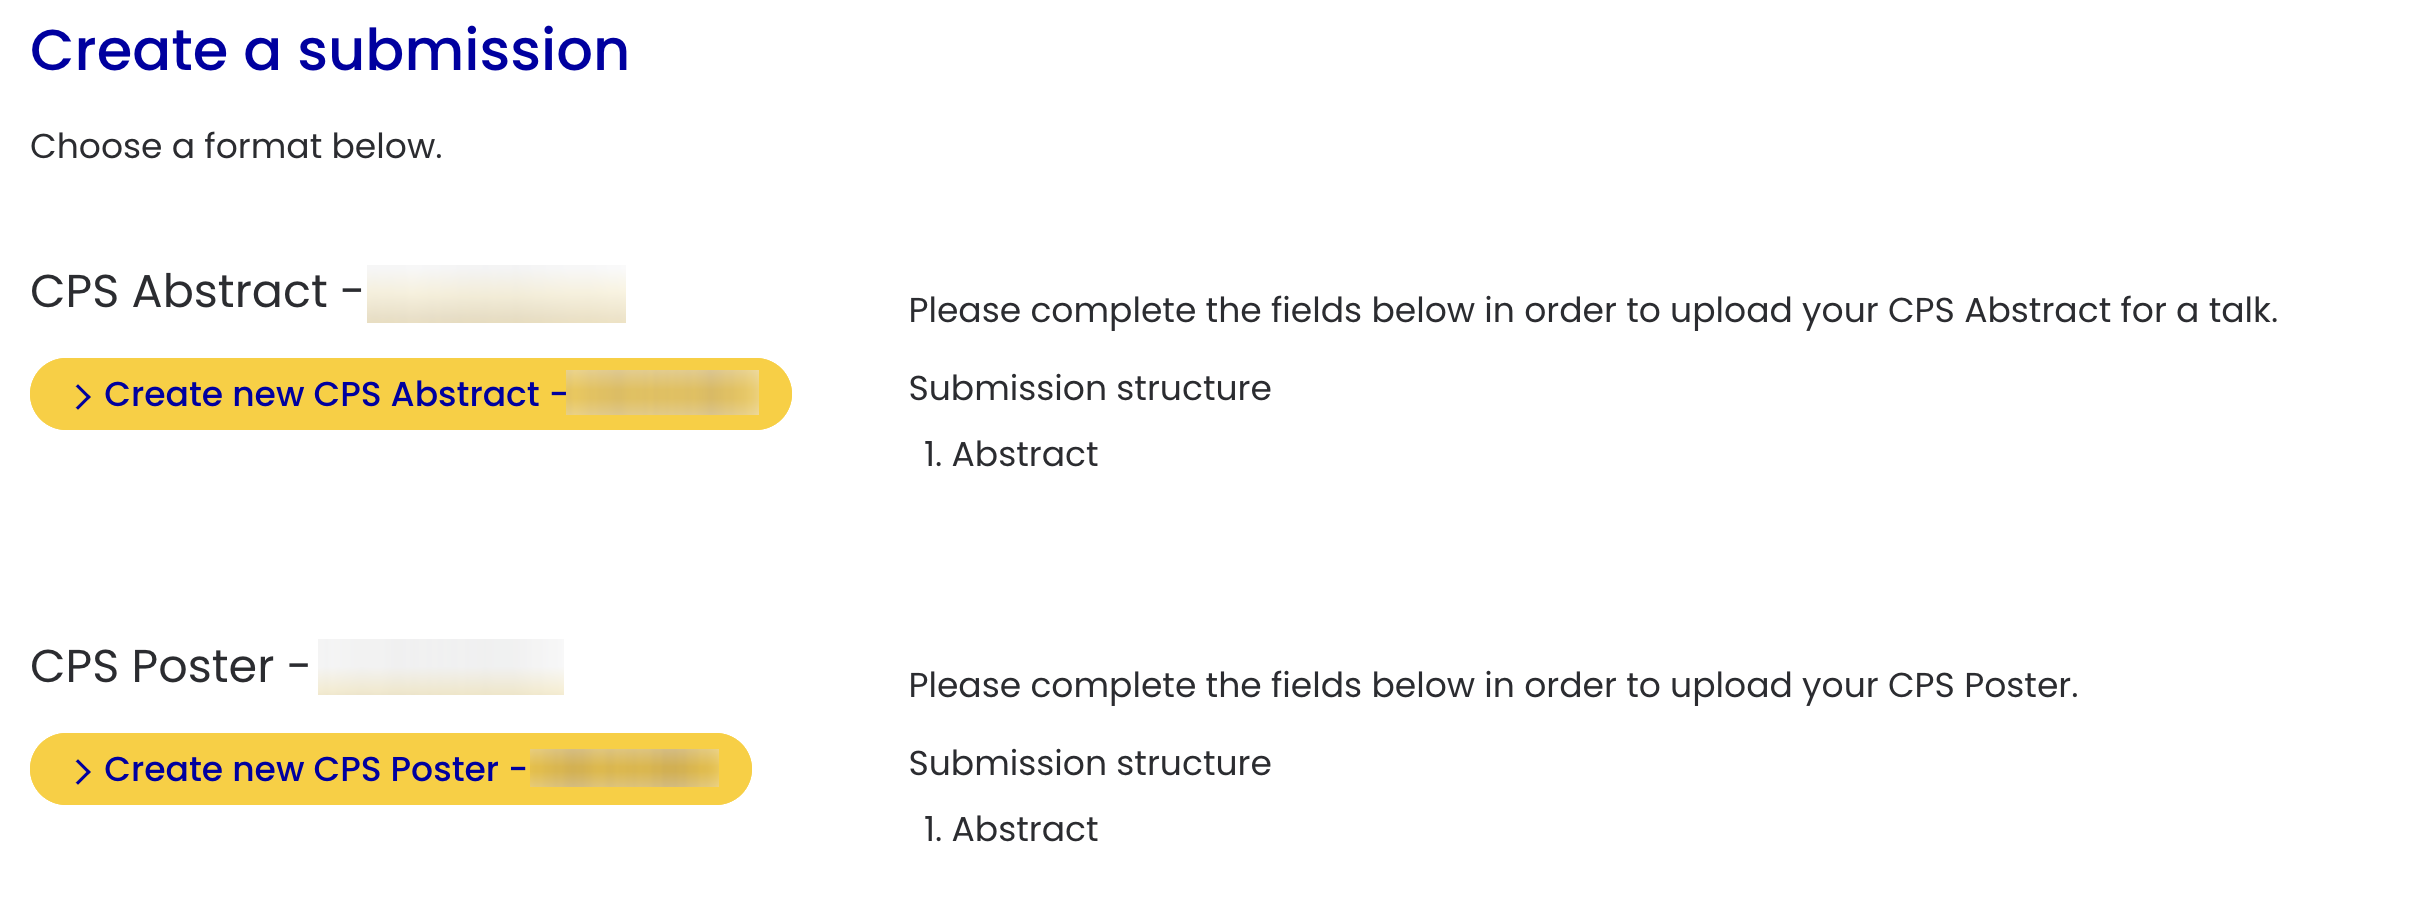Click the blurred label inside the CPS Abstract button

(x=660, y=394)
